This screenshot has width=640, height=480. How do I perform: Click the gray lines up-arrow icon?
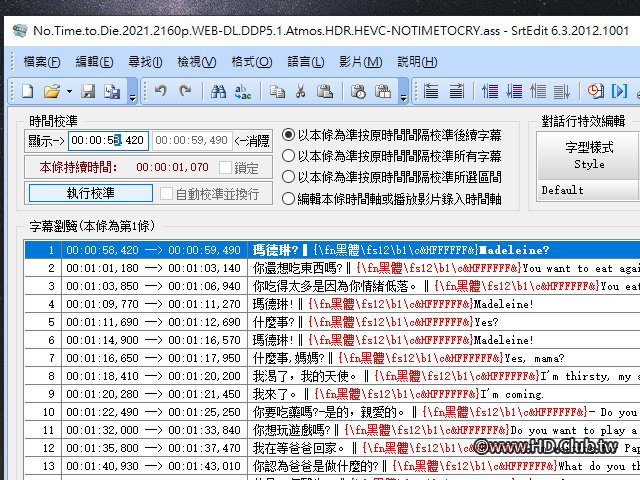538,91
